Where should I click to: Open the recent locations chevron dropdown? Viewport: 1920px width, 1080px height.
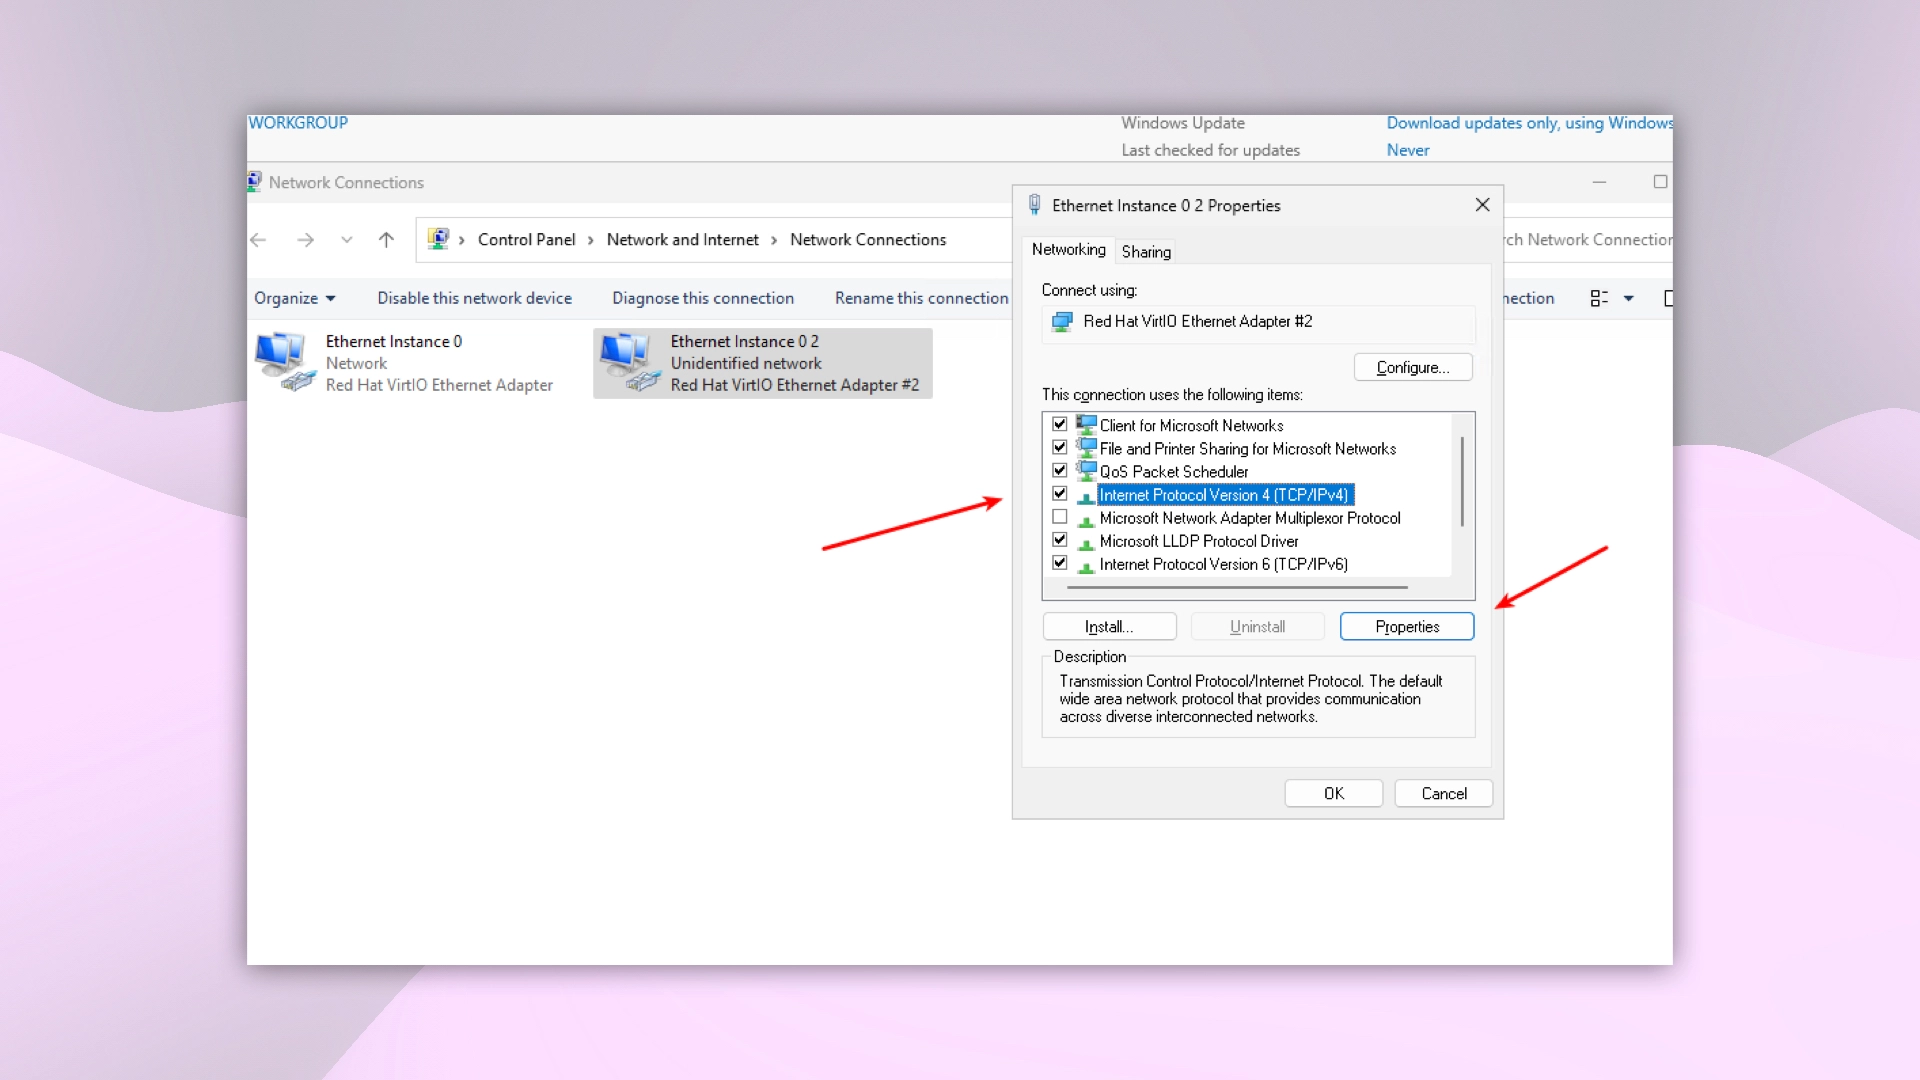(x=346, y=240)
